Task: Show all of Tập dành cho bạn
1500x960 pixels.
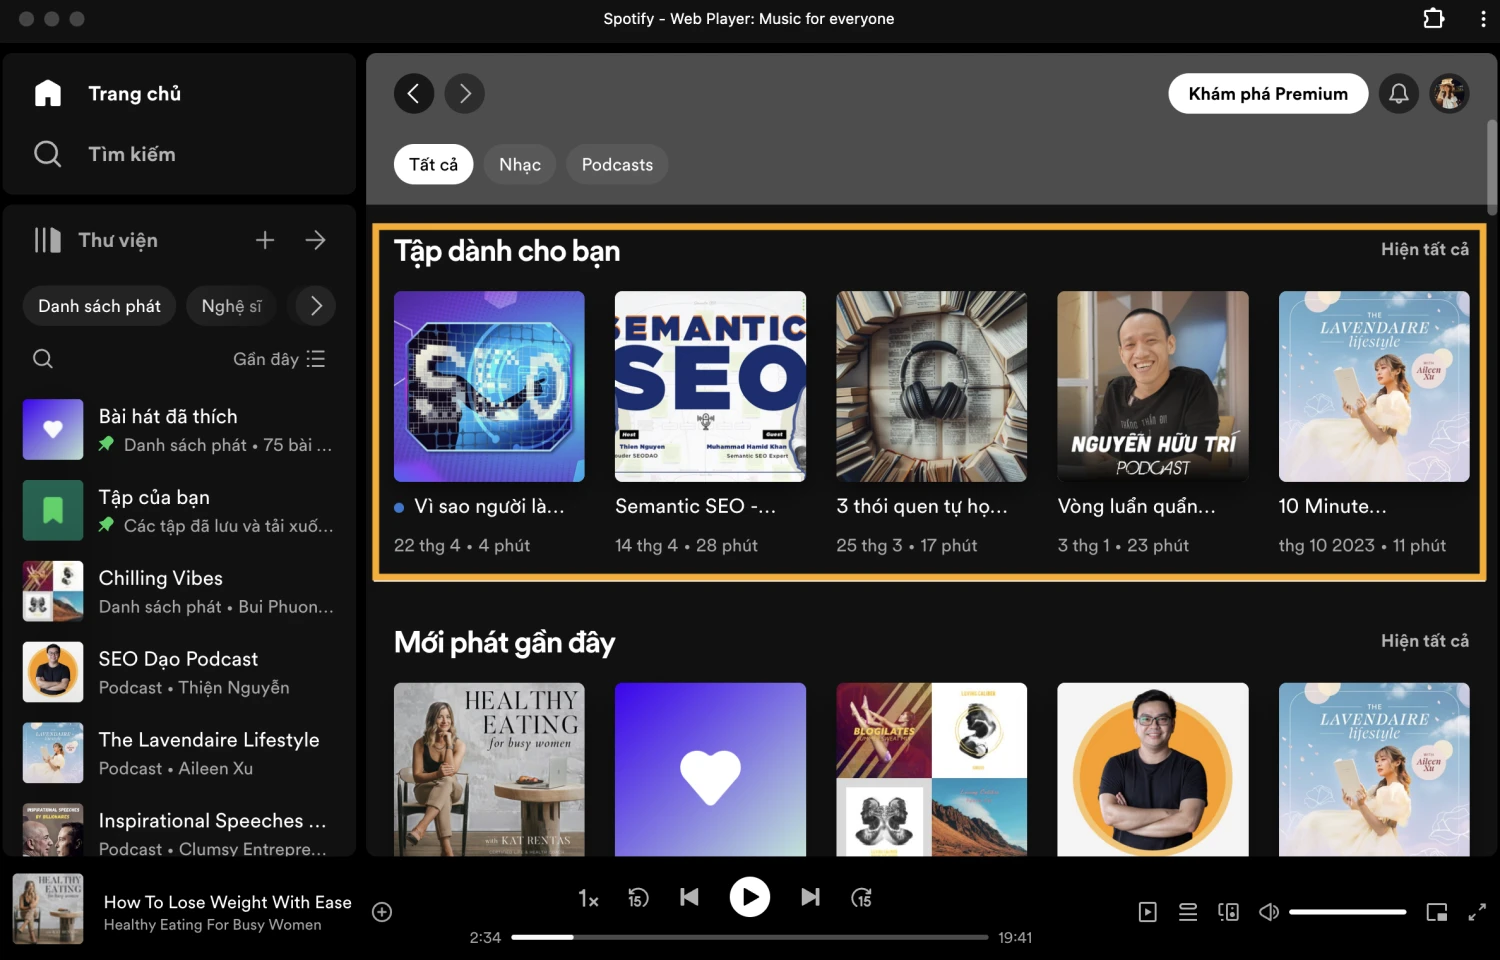Action: 1425,249
